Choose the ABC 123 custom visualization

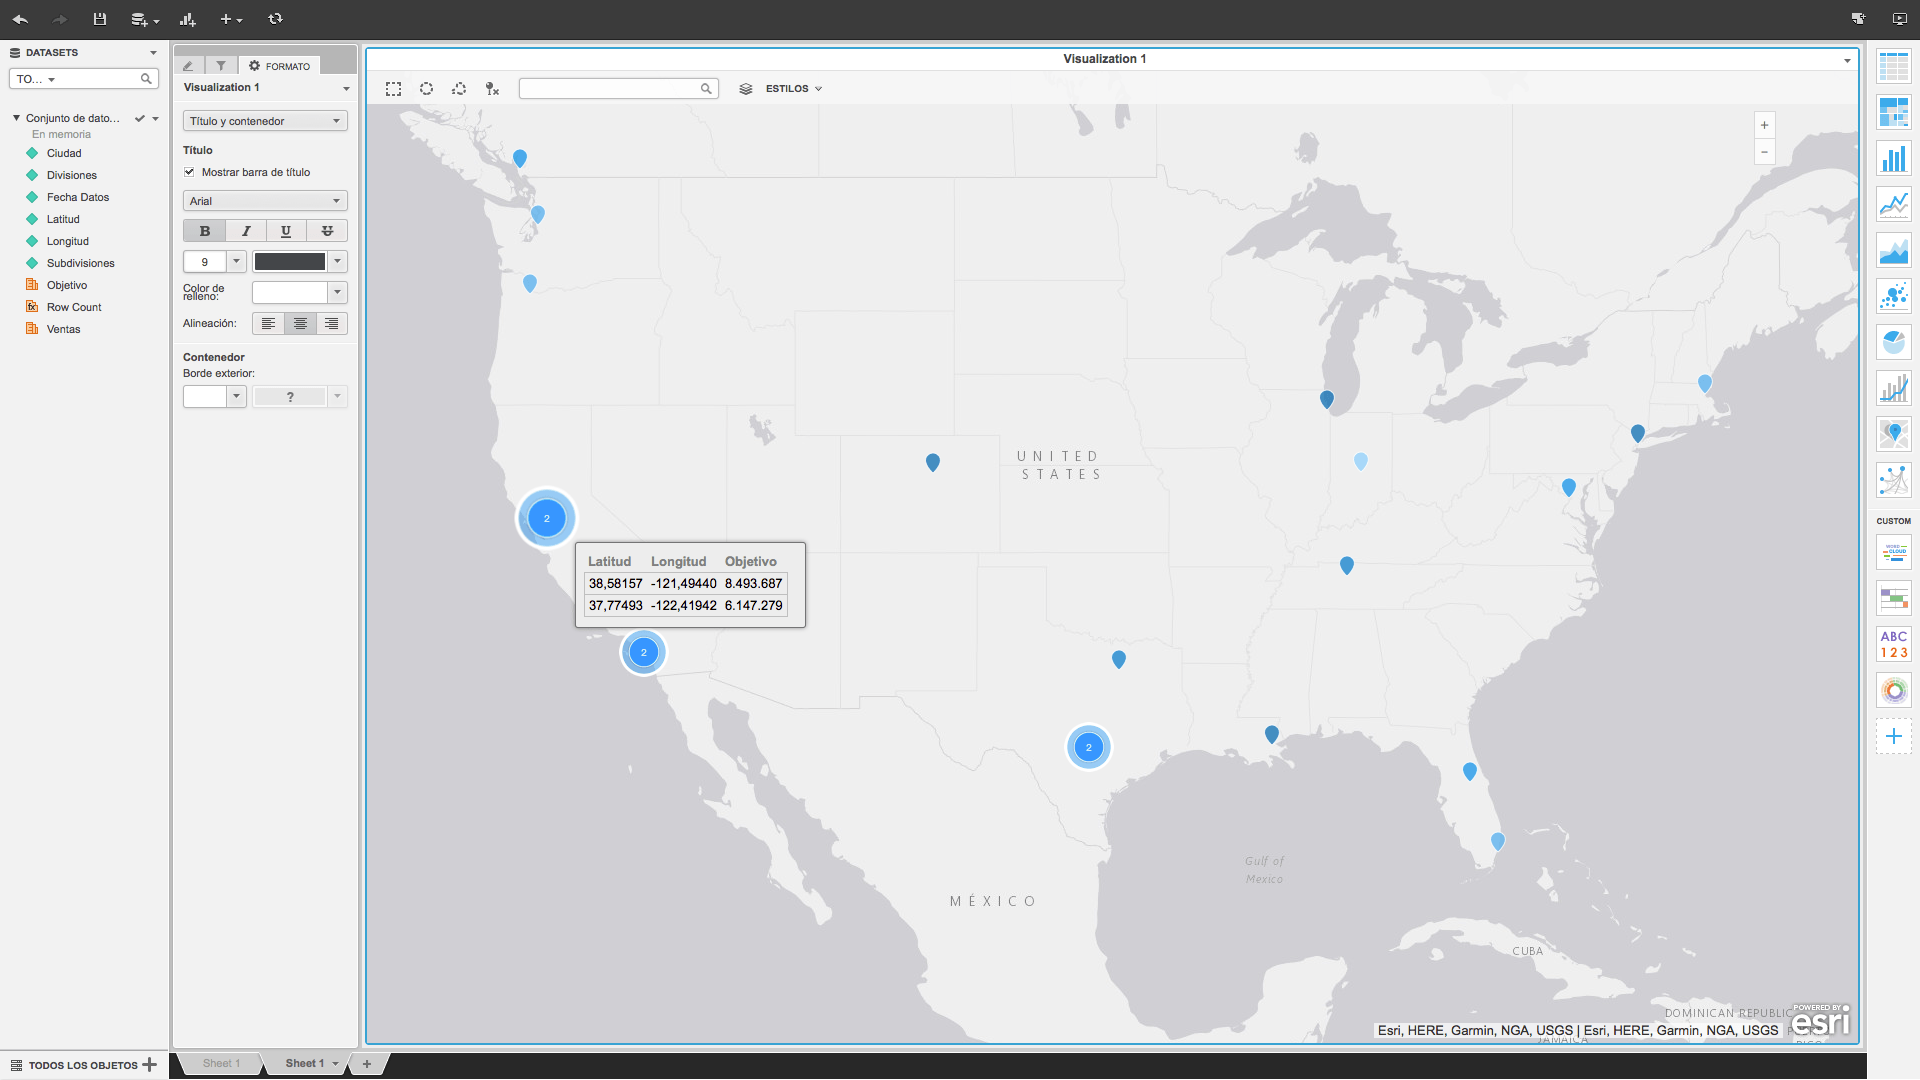[x=1893, y=644]
